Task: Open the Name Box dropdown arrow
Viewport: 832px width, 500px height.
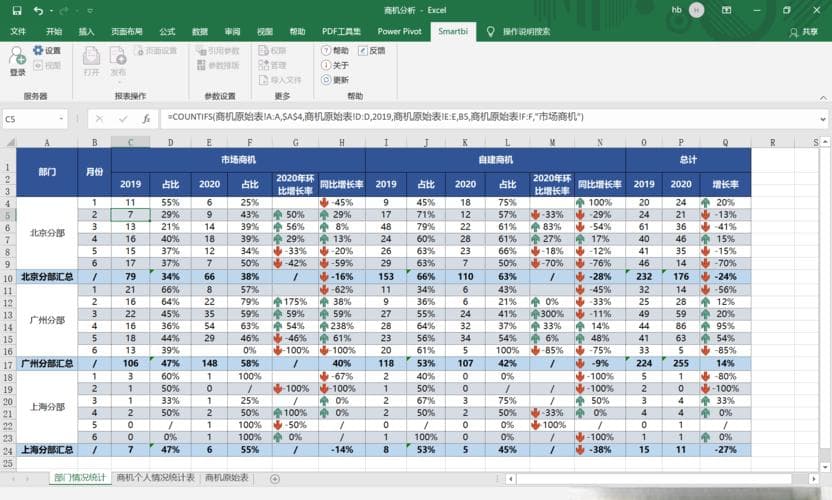Action: tap(62, 119)
